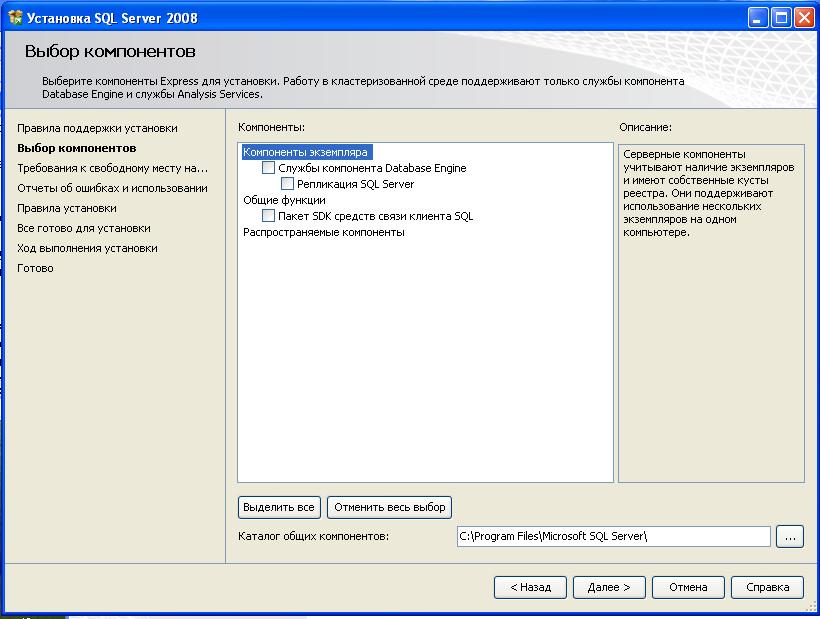Click the Описание: label
The image size is (820, 619).
click(x=645, y=127)
